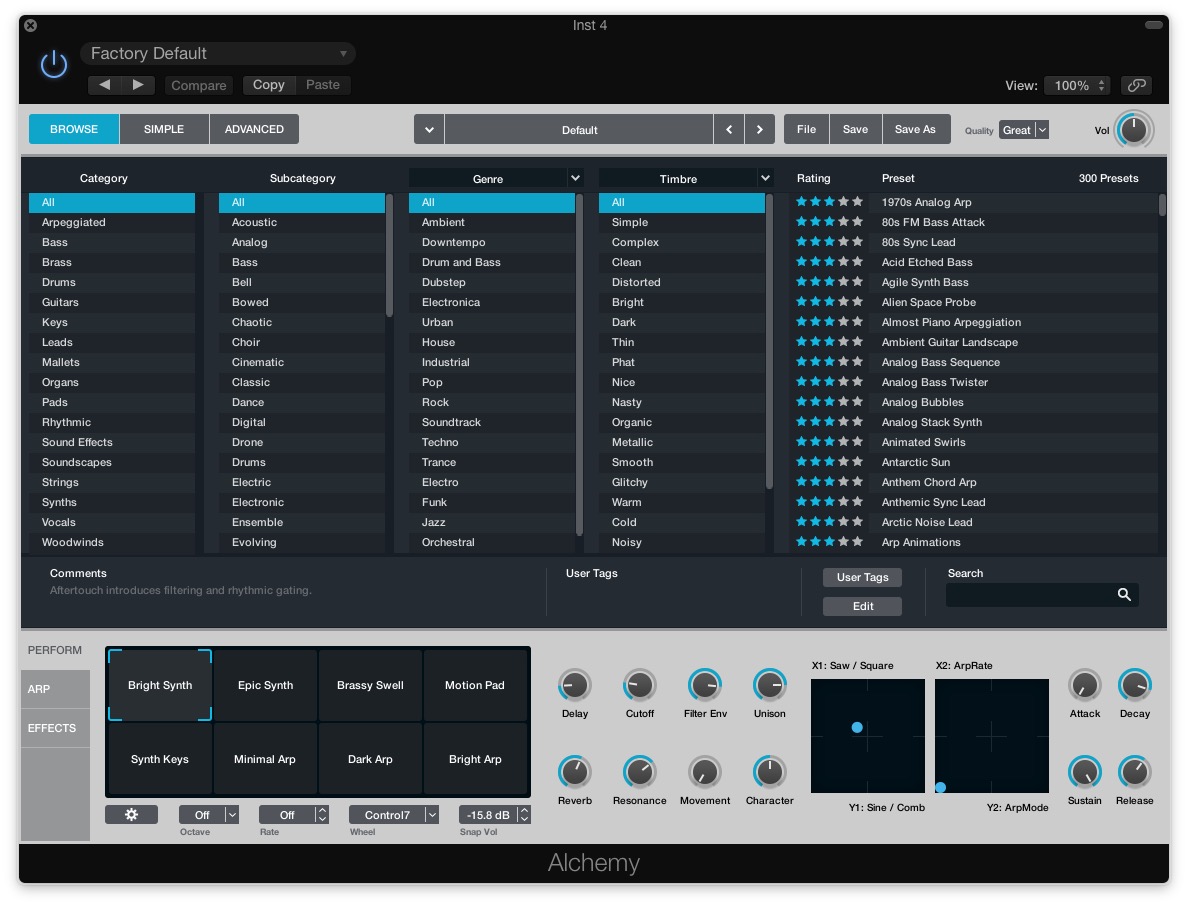Viewport: 1188px width, 906px height.
Task: Click the Reverb knob
Action: (x=574, y=772)
